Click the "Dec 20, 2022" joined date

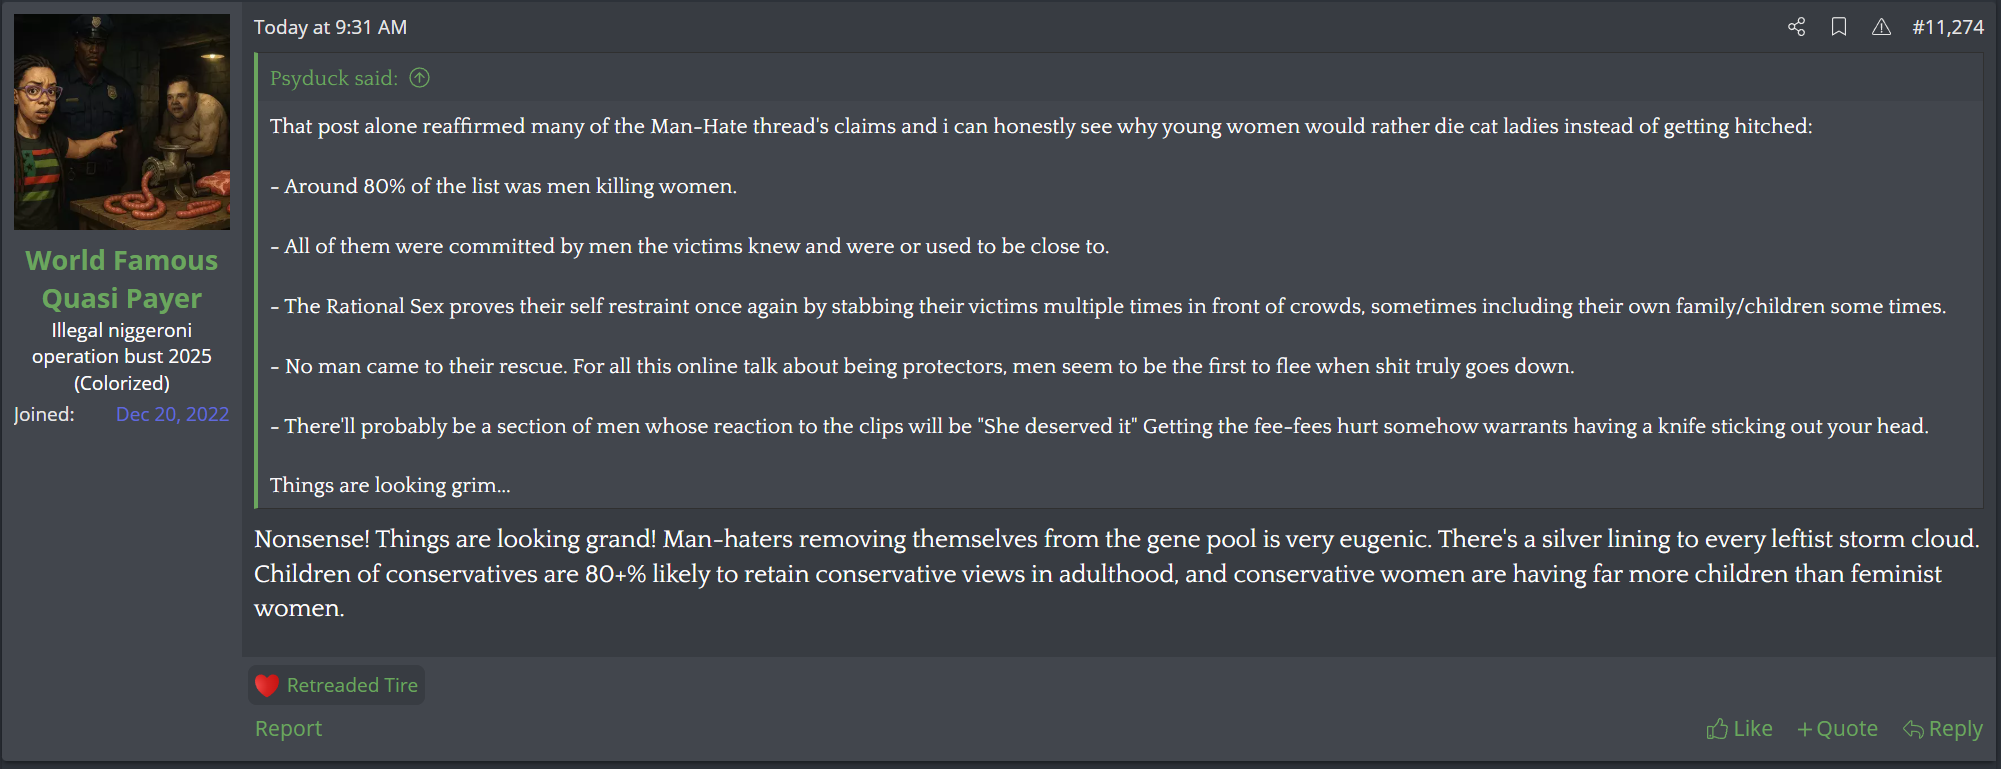coord(172,414)
